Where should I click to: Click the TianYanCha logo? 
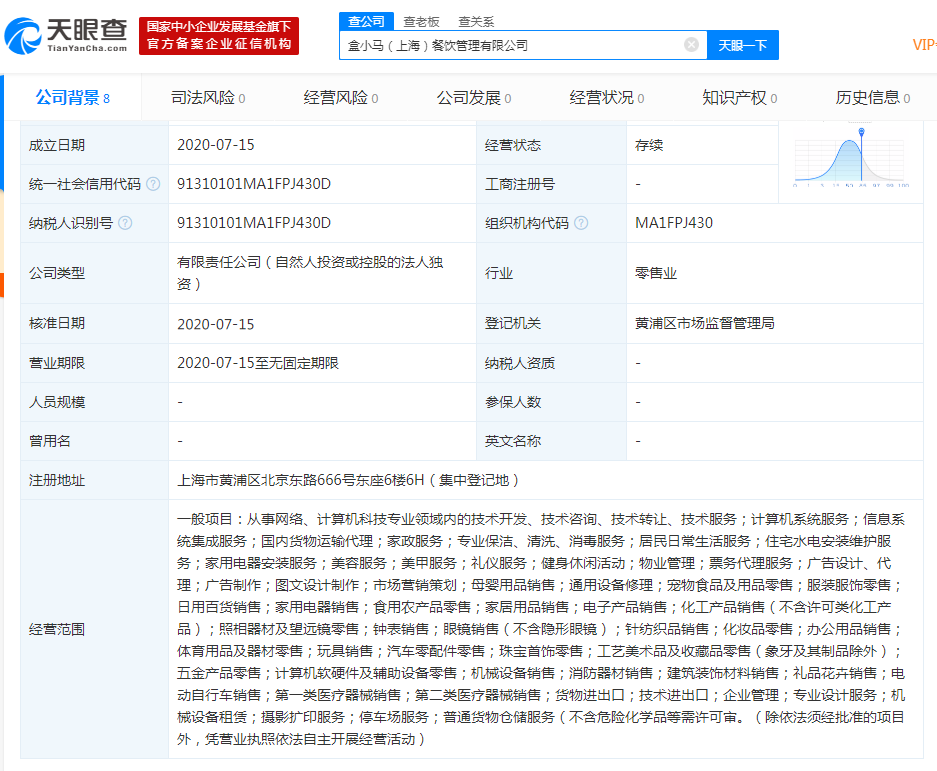66,35
